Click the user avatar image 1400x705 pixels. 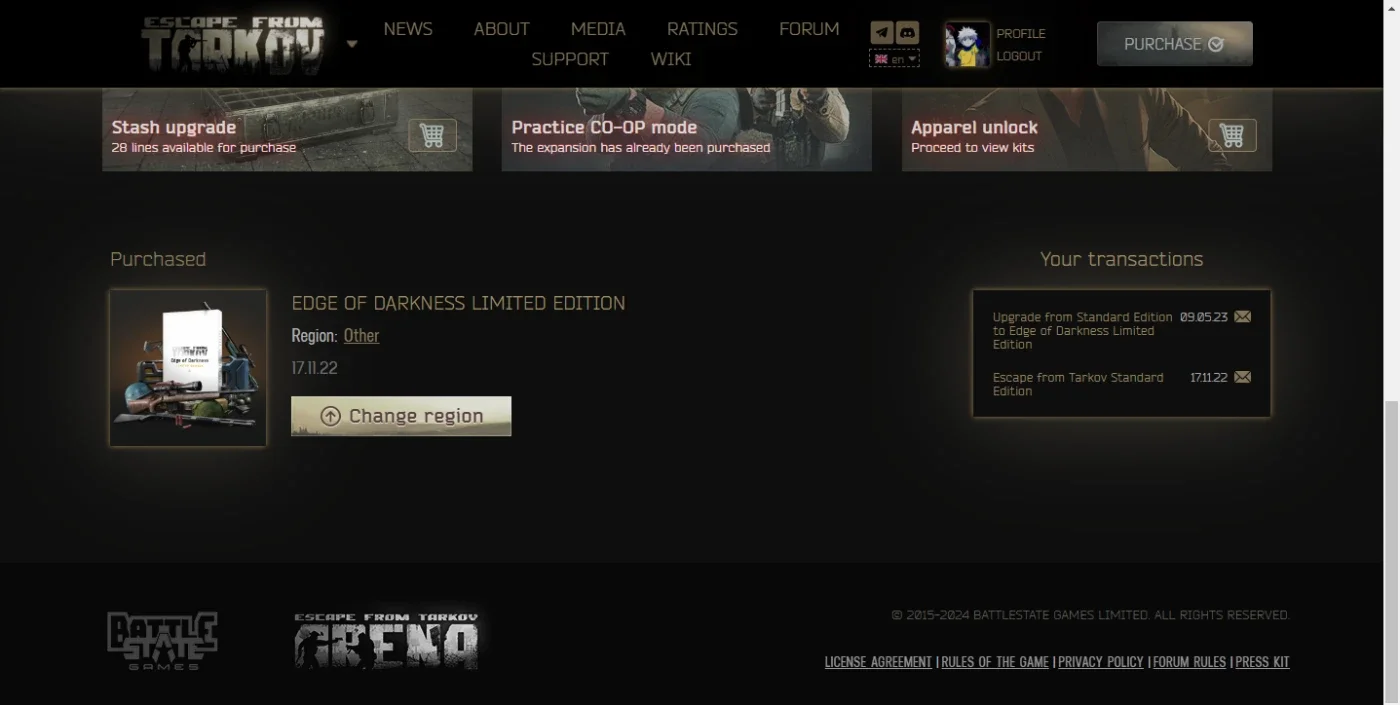967,44
